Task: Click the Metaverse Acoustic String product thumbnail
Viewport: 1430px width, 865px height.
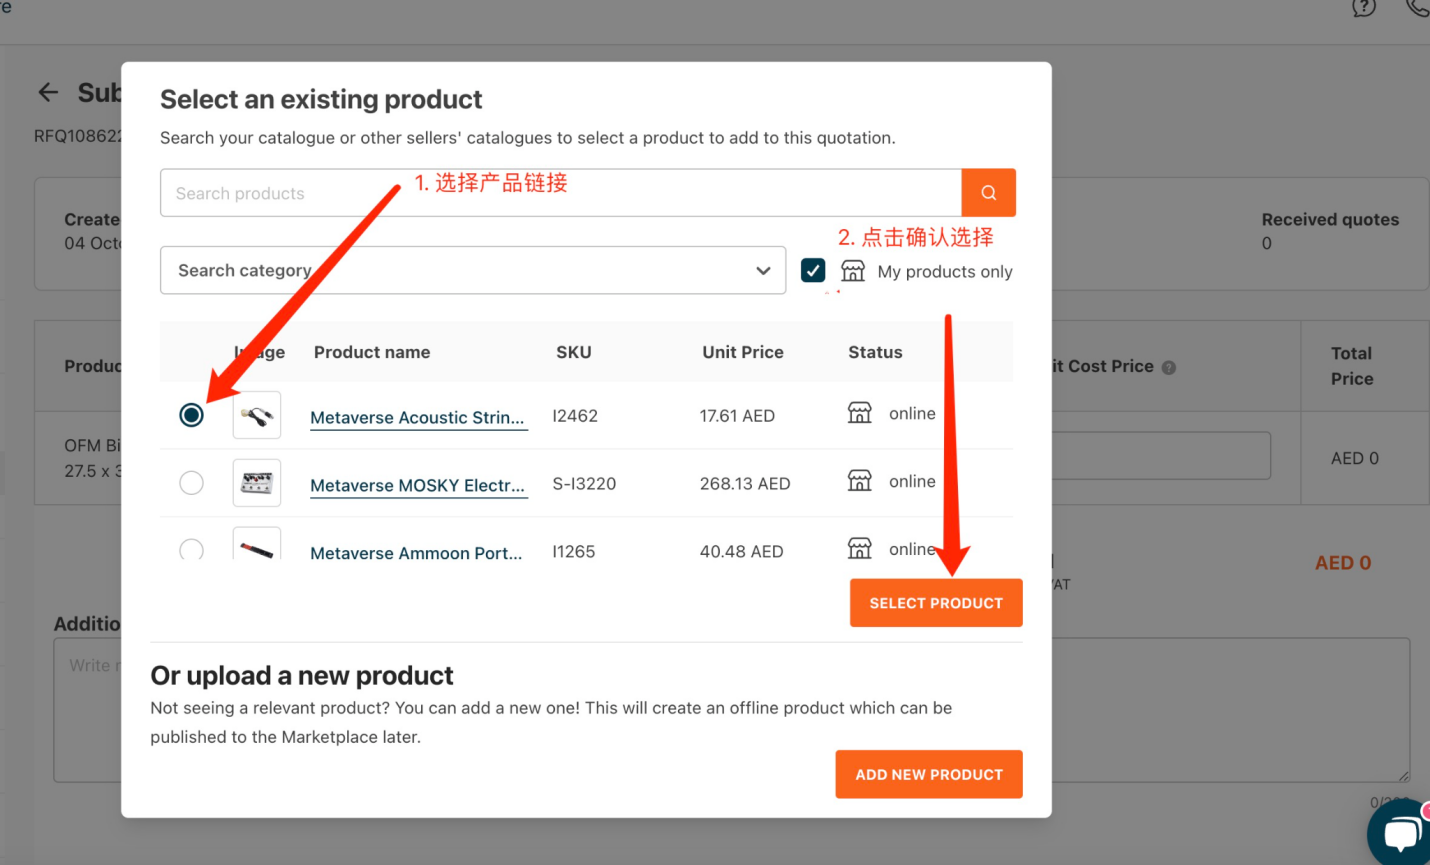Action: tap(257, 415)
